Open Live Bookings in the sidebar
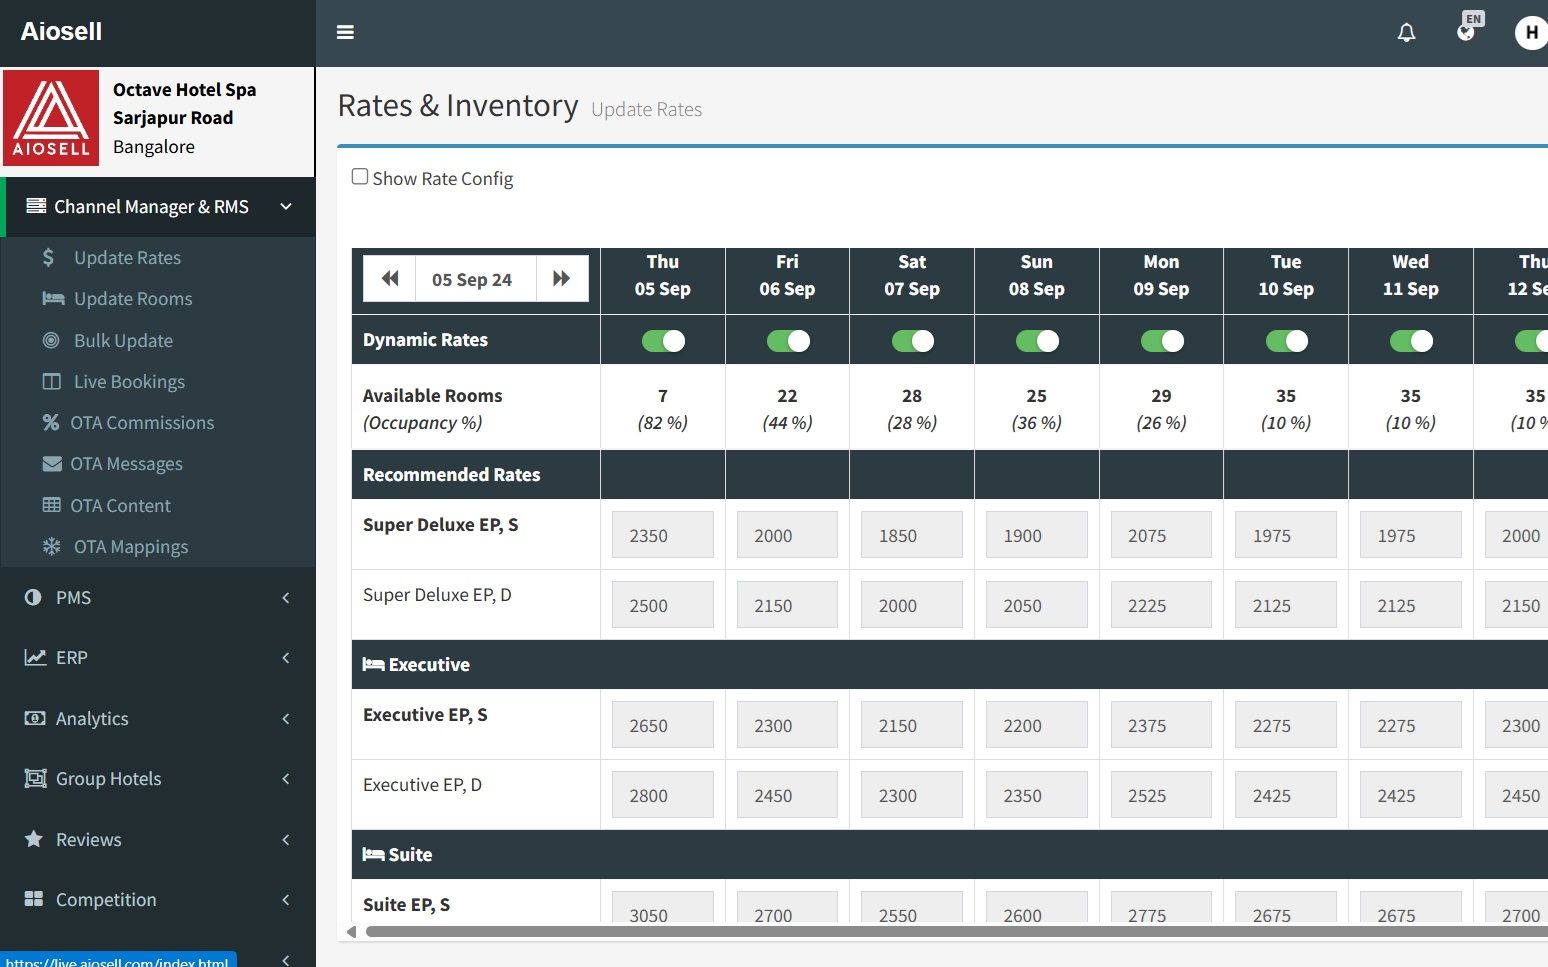Viewport: 1548px width, 967px height. click(129, 382)
